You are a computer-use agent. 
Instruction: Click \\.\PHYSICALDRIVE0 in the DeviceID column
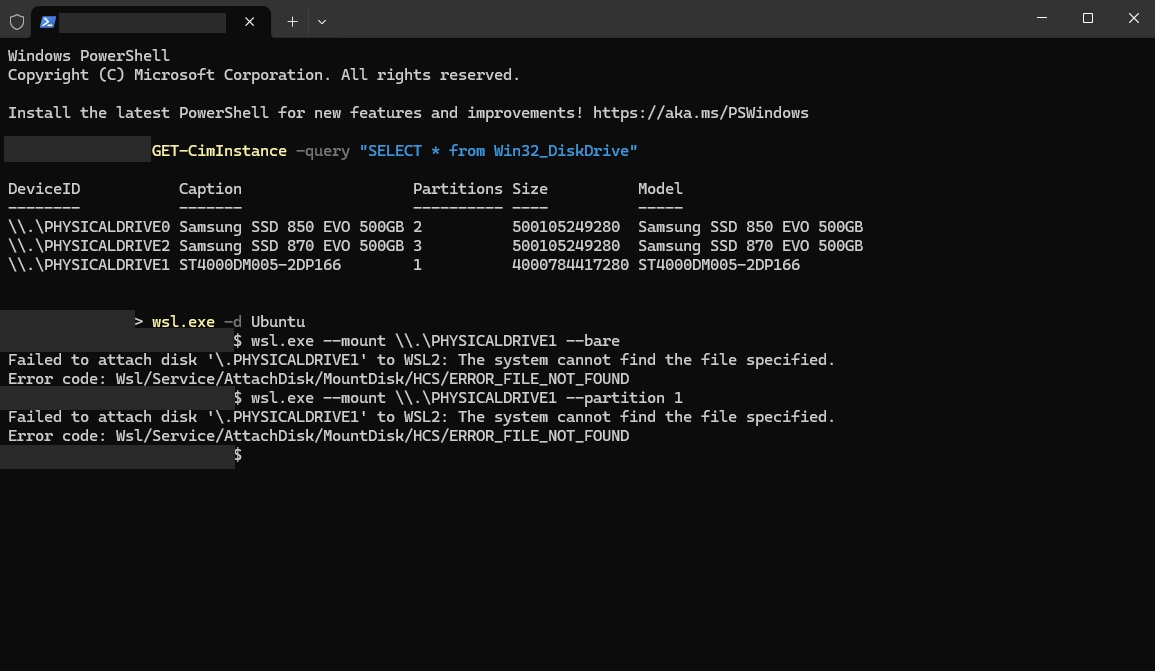(89, 227)
